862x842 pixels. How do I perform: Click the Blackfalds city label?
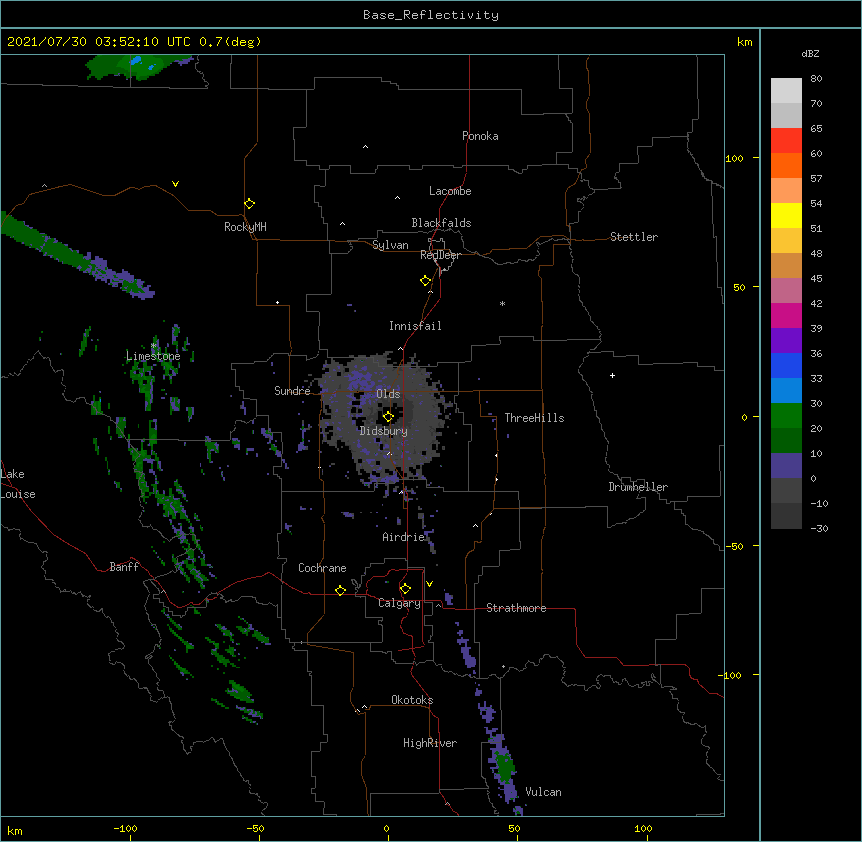(441, 223)
